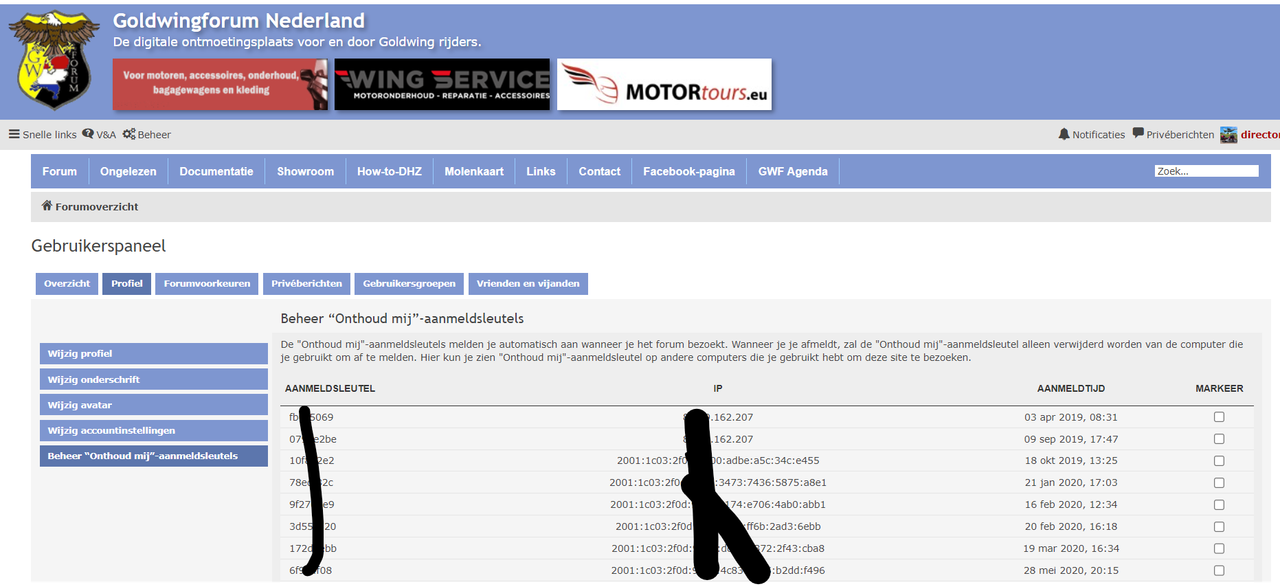Image resolution: width=1280 pixels, height=585 pixels.
Task: Open Notificaties bell dropdown
Action: [1092, 134]
